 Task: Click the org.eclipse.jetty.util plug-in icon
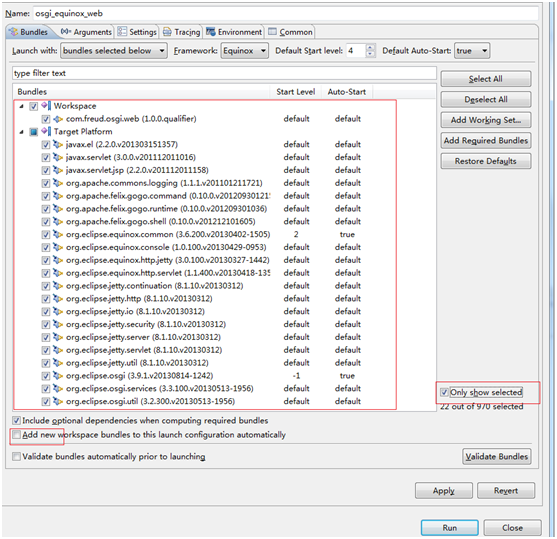(x=58, y=363)
